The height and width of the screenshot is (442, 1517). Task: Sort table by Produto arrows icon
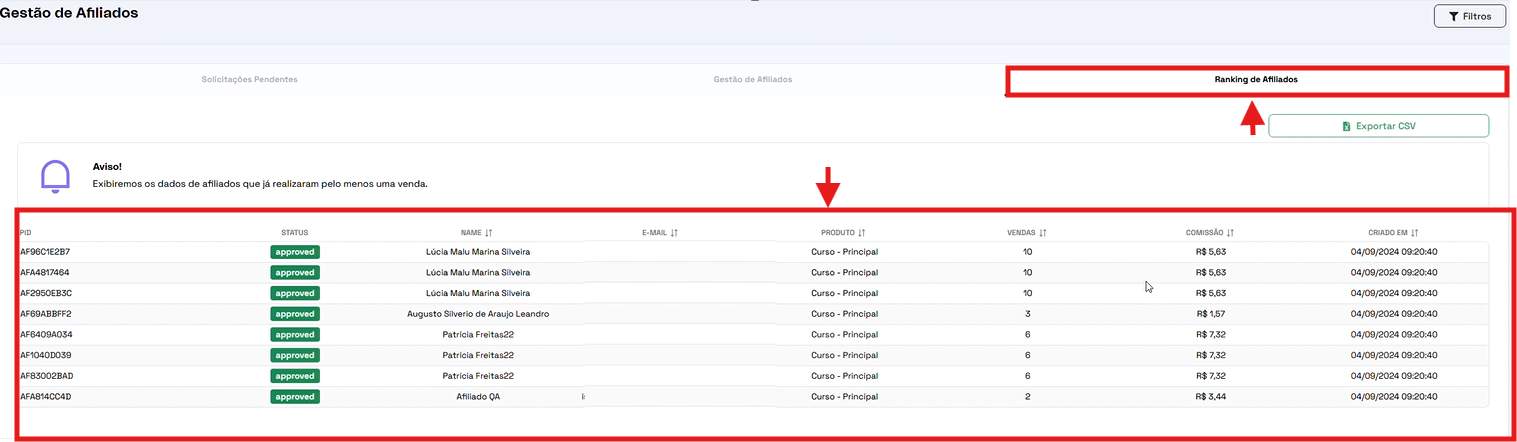coord(861,233)
